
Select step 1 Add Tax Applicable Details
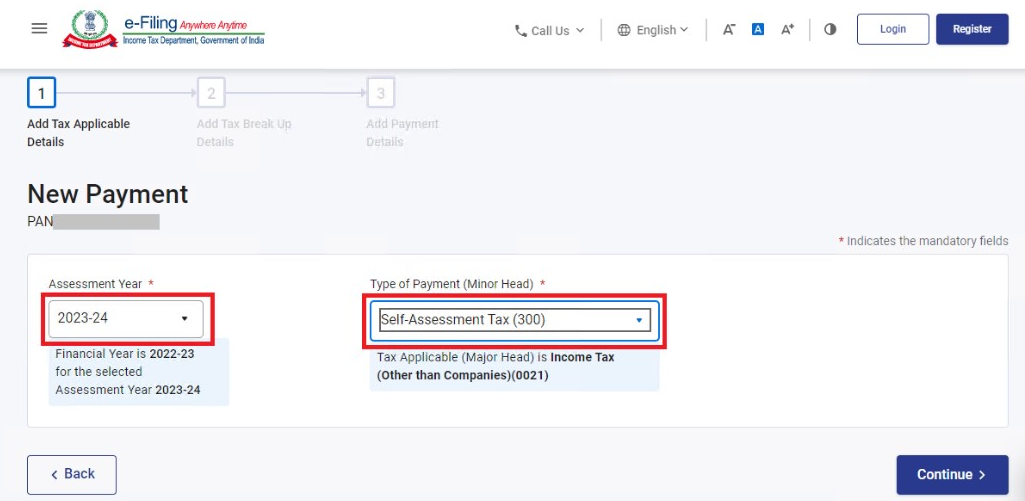click(41, 94)
